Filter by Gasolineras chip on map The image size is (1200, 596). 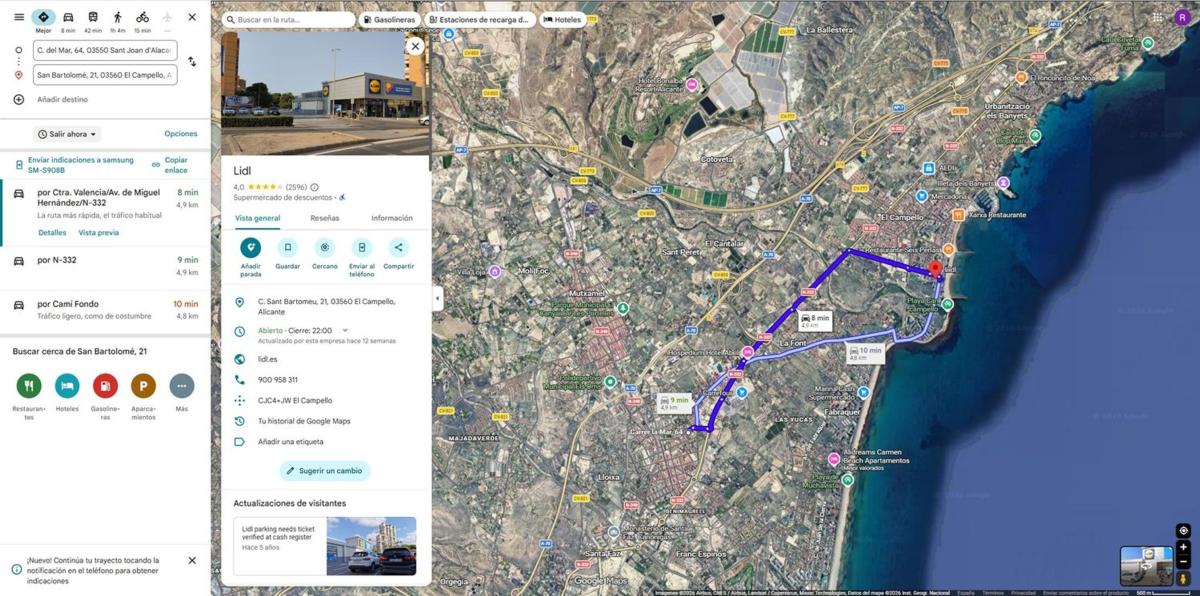(x=390, y=19)
